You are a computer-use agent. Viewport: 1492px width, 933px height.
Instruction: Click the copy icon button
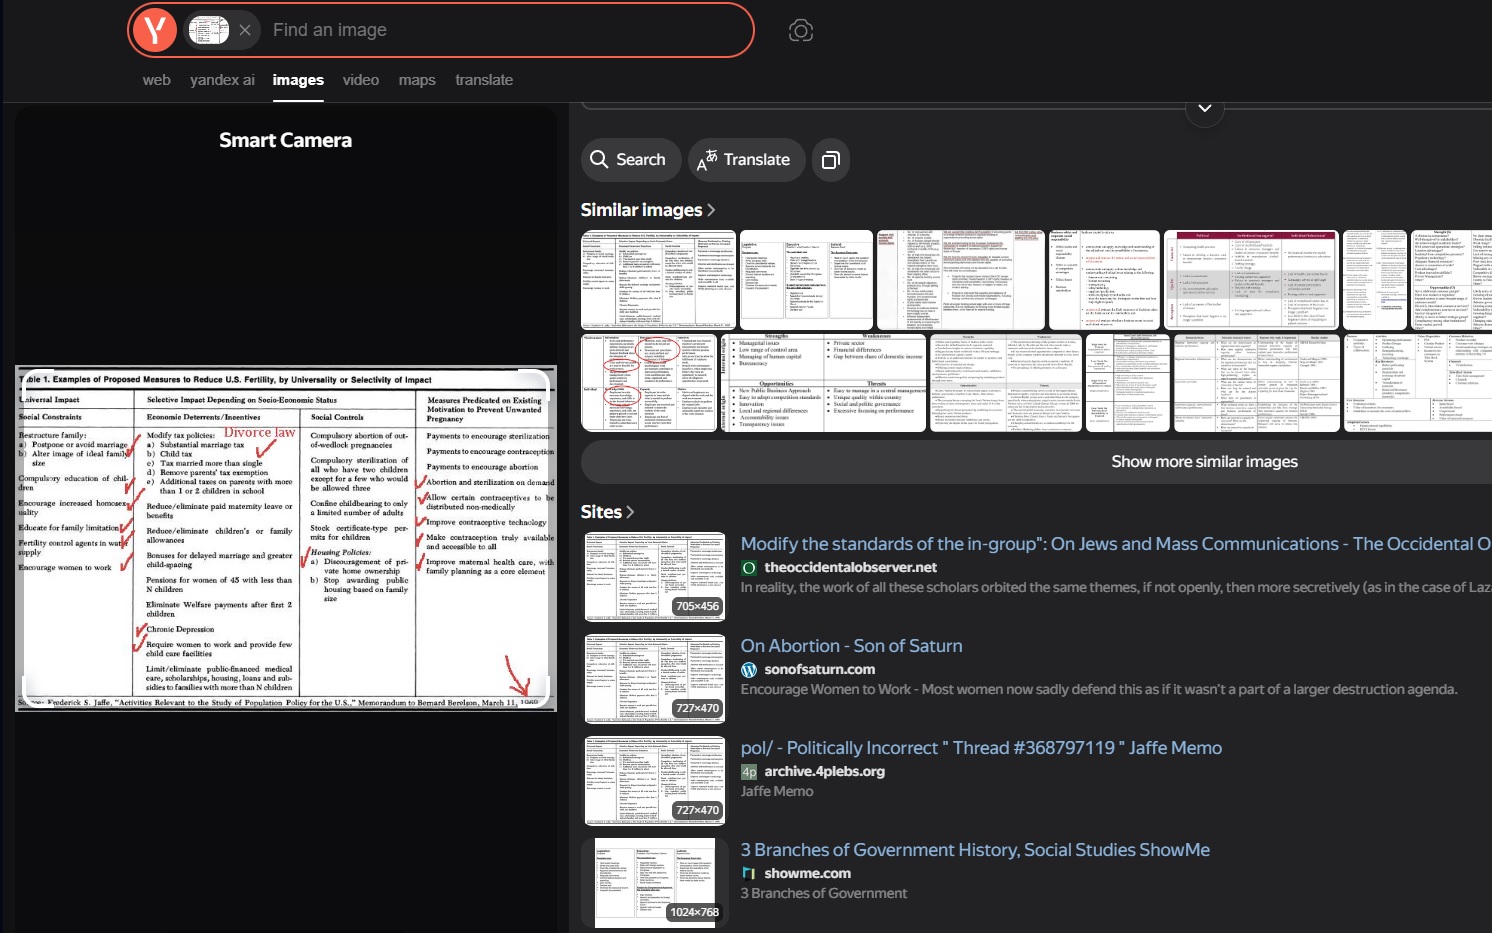tap(831, 160)
